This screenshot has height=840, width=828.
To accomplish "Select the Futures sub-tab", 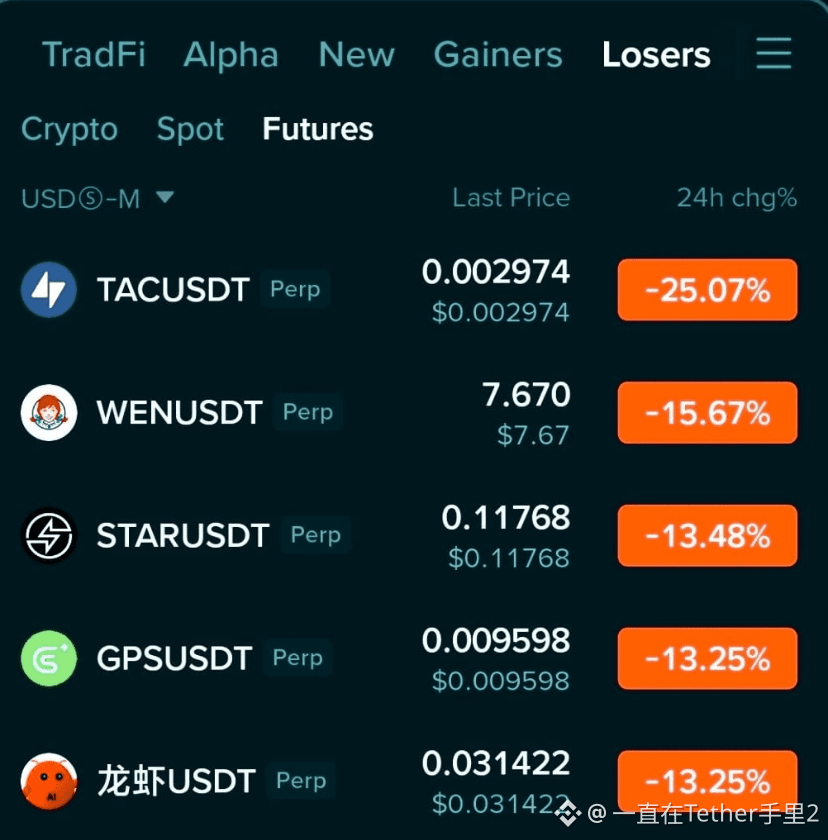I will tap(318, 129).
